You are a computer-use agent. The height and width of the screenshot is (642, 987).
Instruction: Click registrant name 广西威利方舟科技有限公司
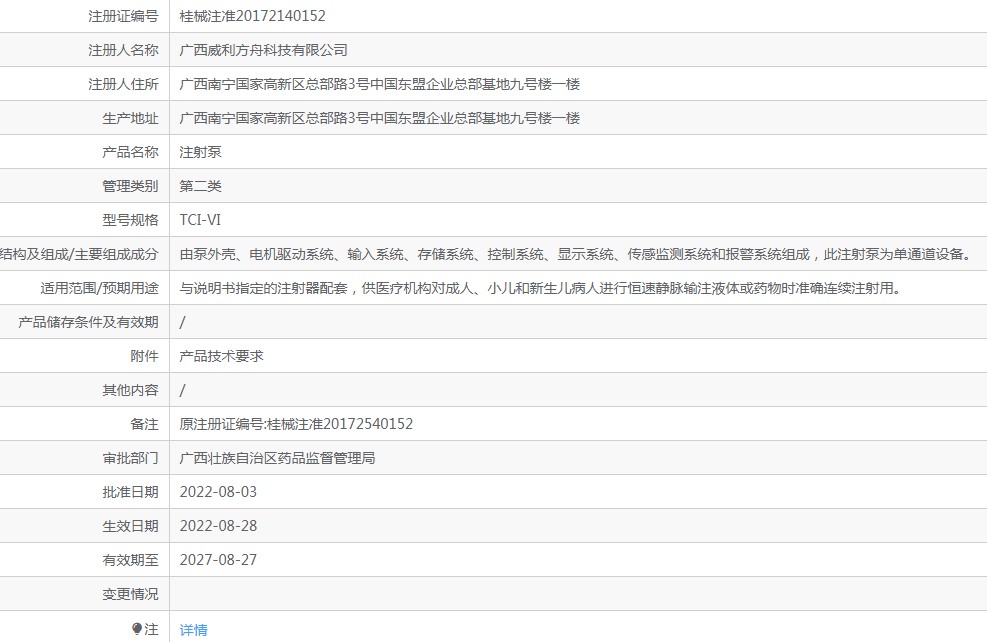pos(263,50)
